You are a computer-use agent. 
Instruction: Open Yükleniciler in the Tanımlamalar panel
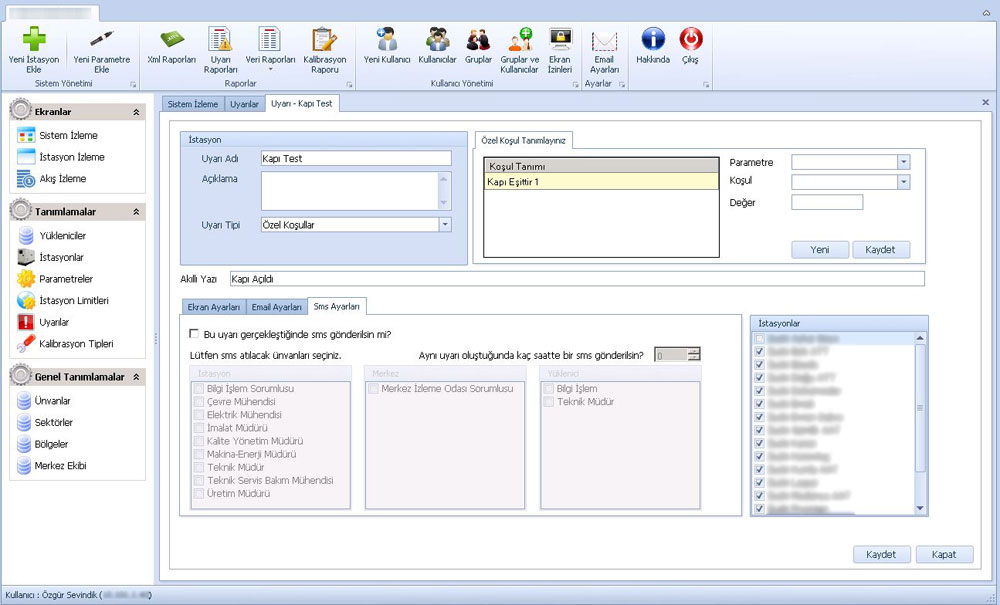62,235
